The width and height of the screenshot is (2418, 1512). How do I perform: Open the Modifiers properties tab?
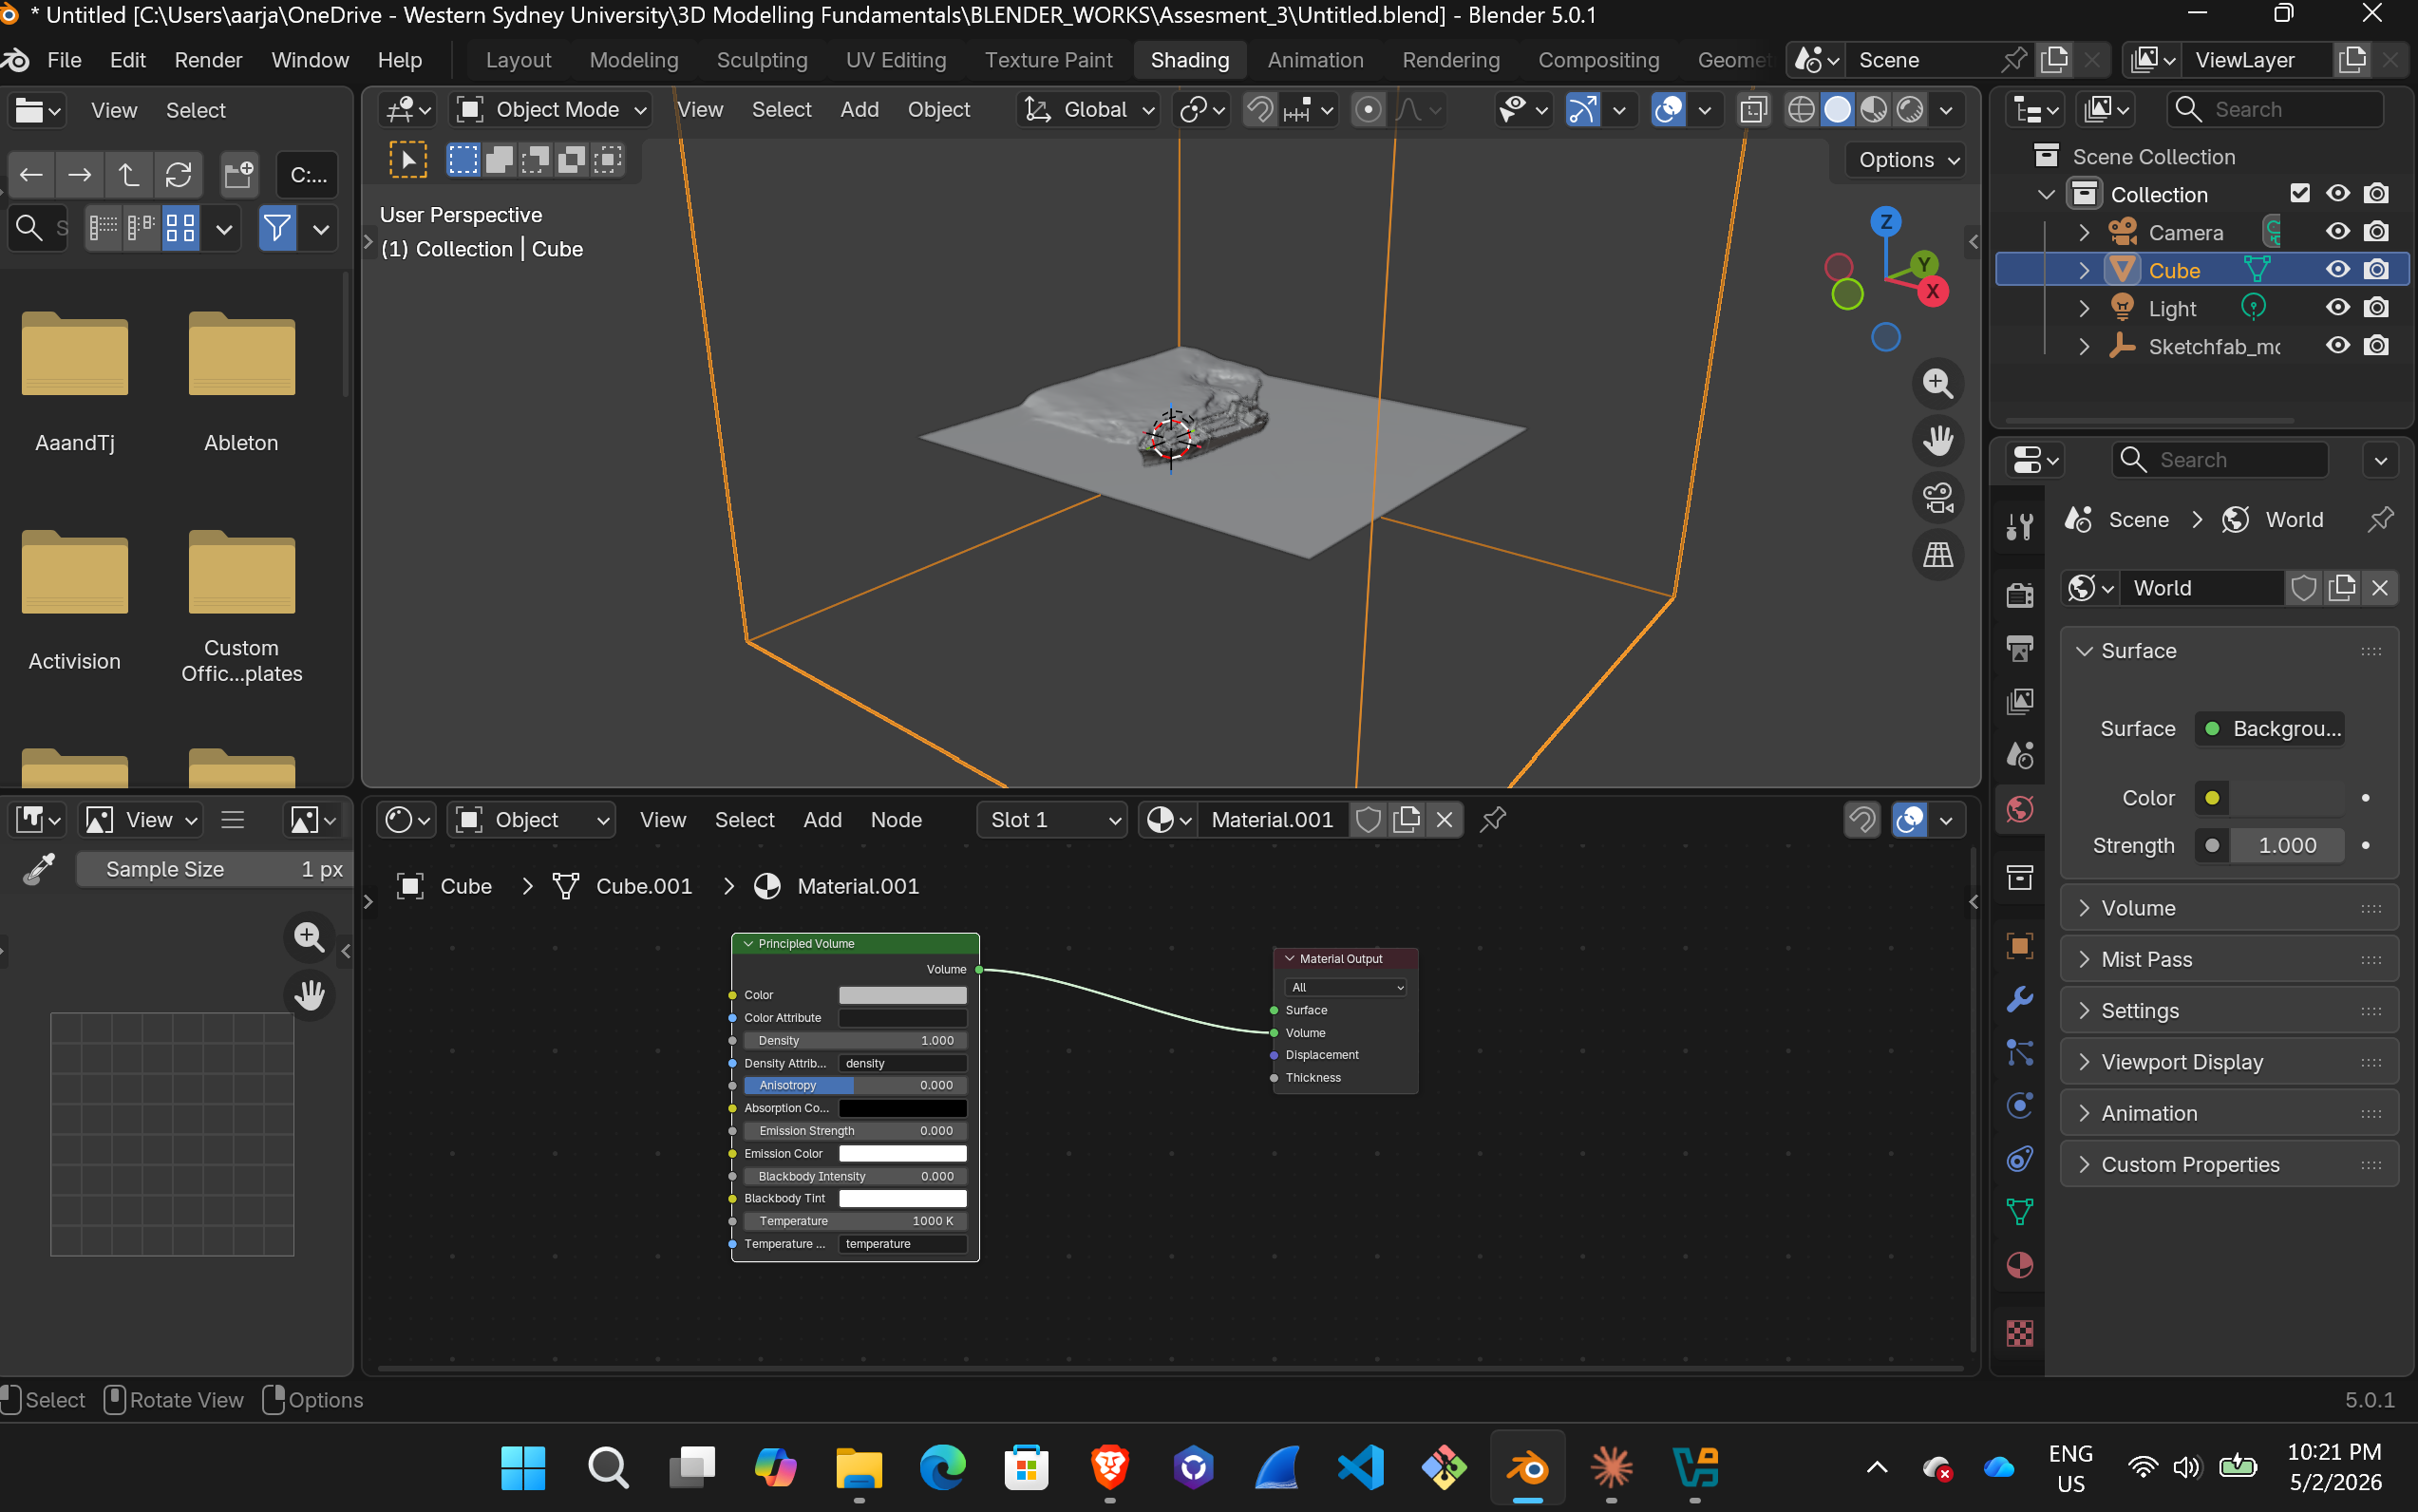pyautogui.click(x=2019, y=999)
